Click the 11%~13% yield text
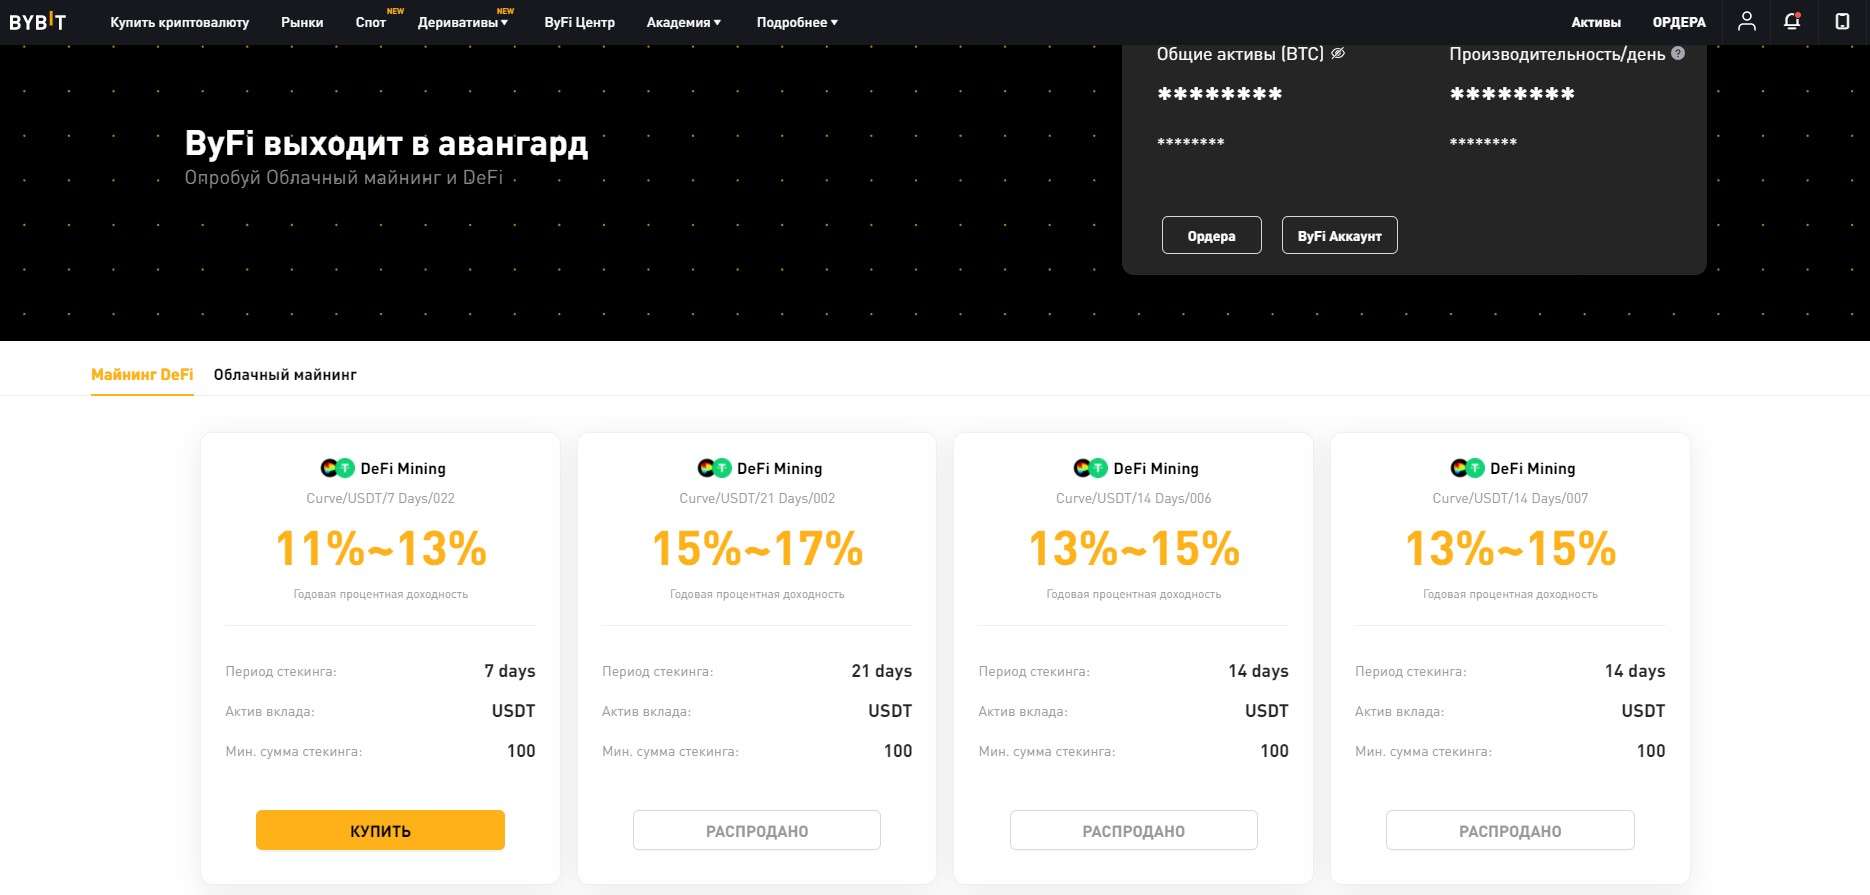The height and width of the screenshot is (895, 1870). pyautogui.click(x=381, y=548)
